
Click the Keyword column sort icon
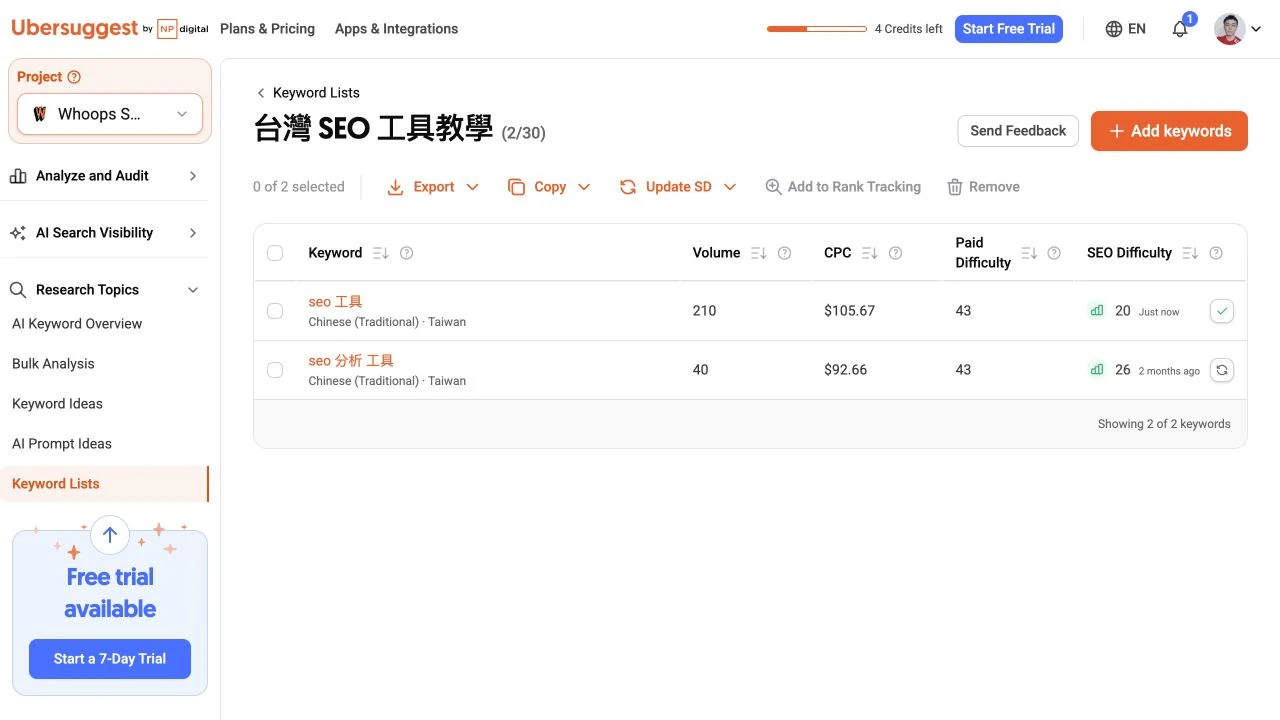coord(380,253)
